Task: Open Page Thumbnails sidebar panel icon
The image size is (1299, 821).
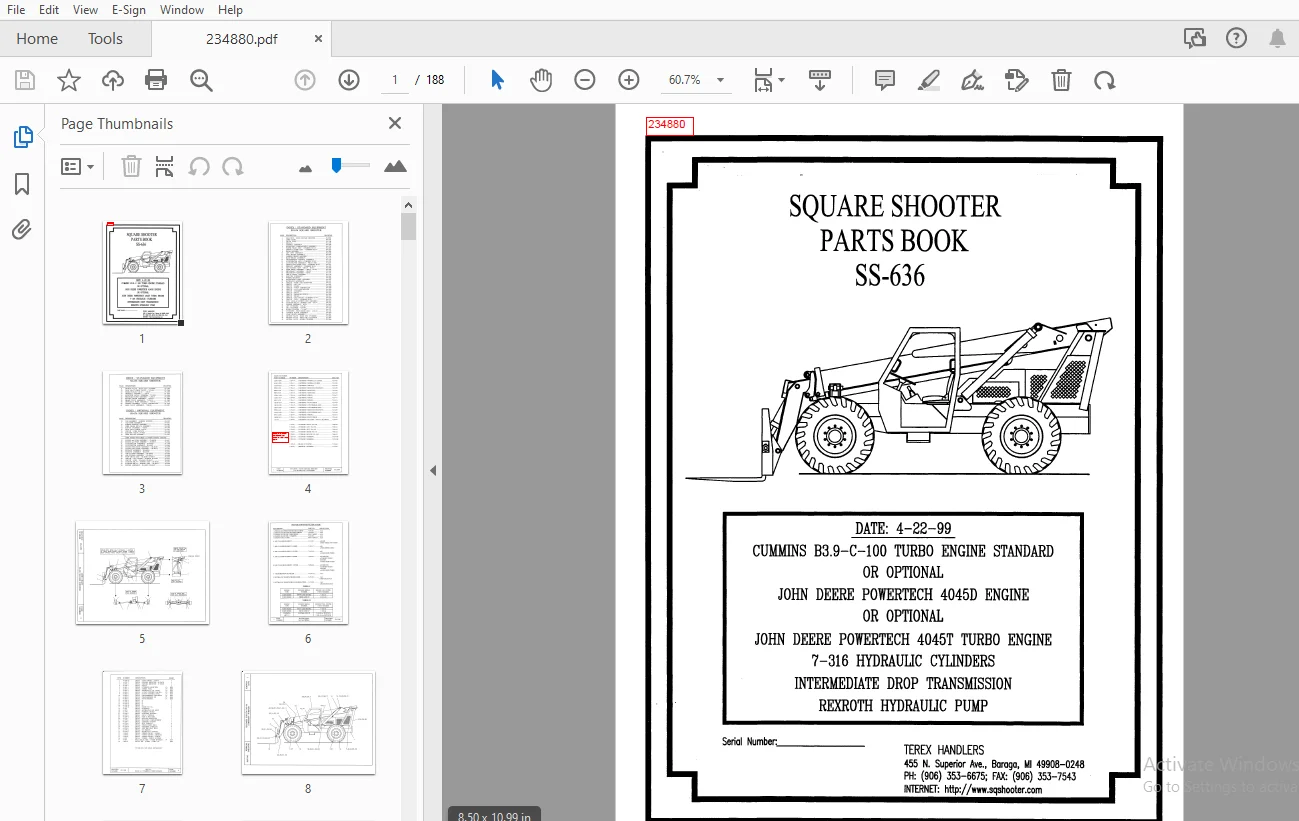Action: click(23, 137)
